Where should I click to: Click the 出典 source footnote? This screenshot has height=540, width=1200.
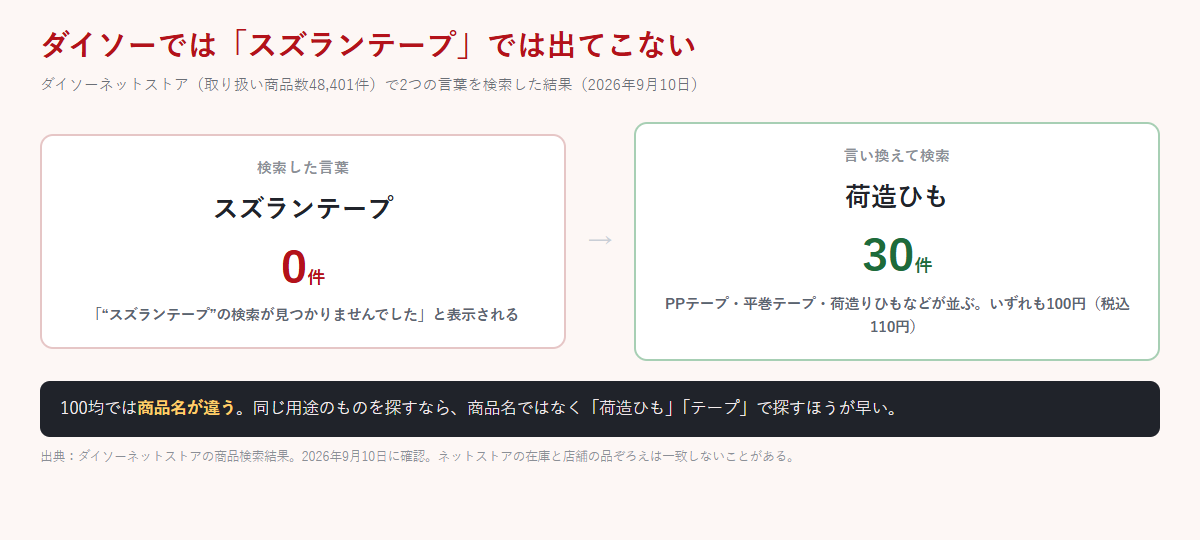point(418,456)
